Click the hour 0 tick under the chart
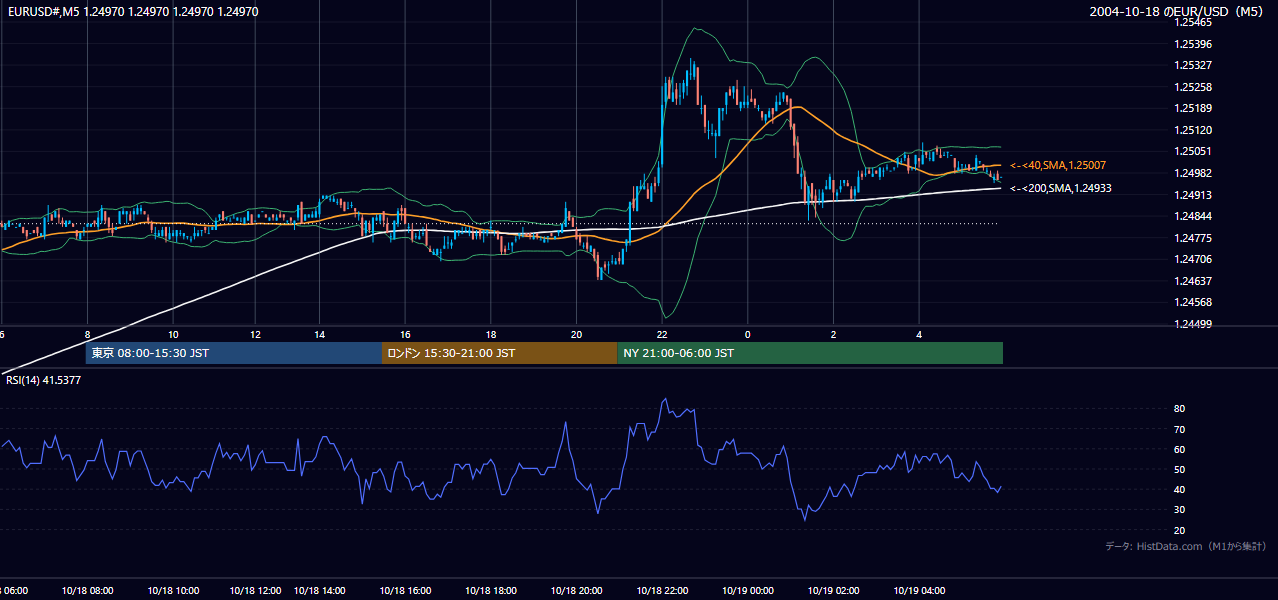Image resolution: width=1278 pixels, height=600 pixels. coord(747,334)
